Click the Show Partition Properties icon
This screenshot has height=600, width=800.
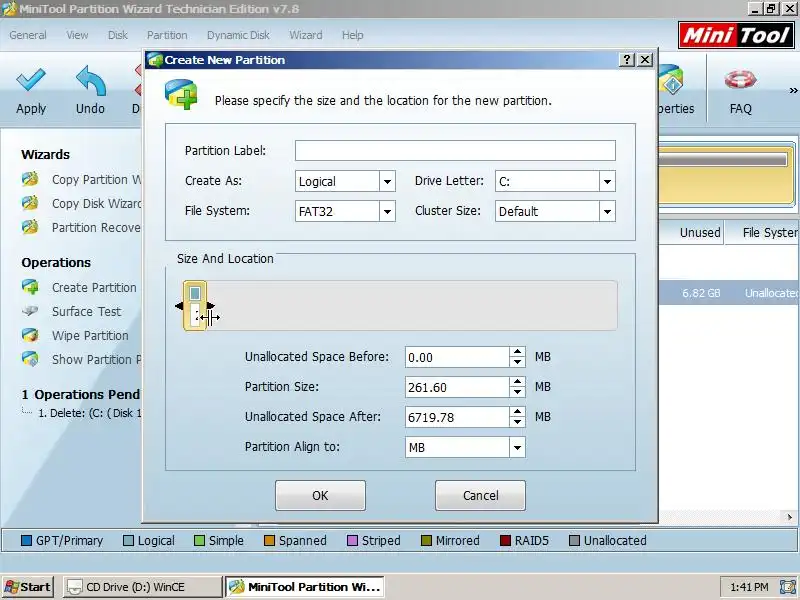(x=30, y=359)
